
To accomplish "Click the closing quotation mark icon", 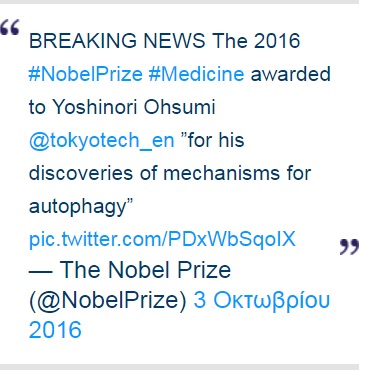I will [x=349, y=246].
